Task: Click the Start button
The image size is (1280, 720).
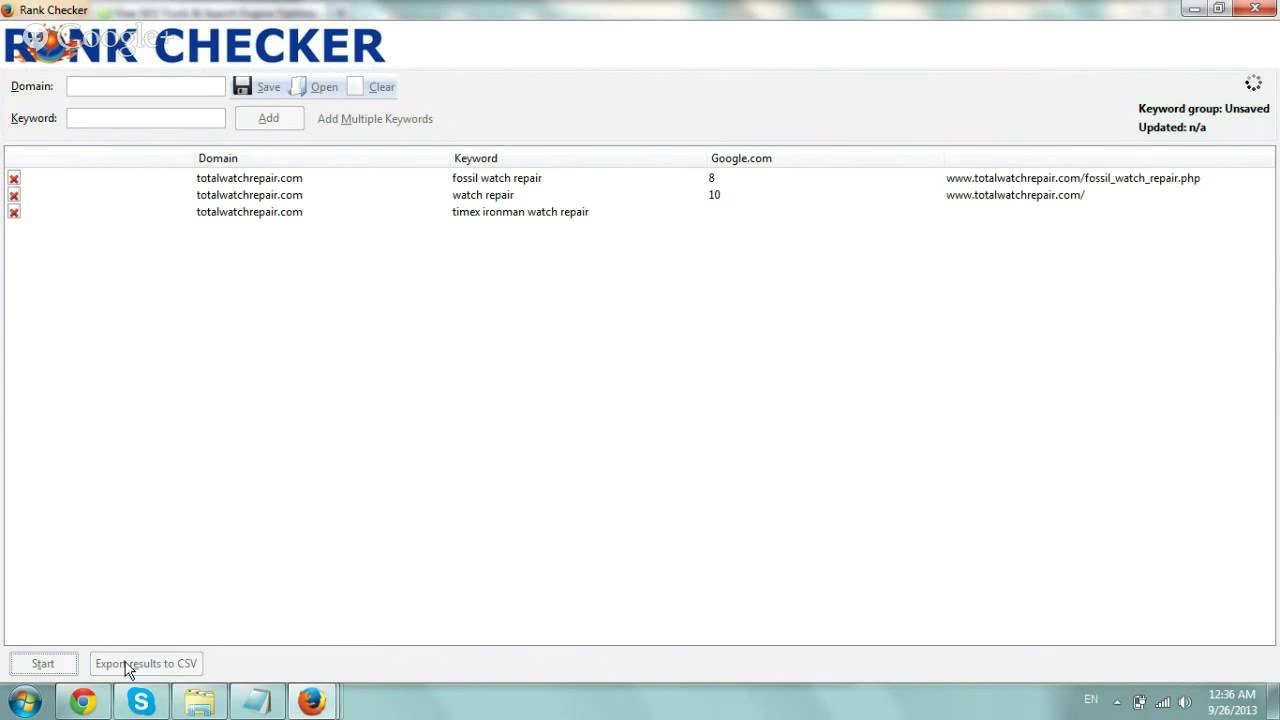Action: click(x=43, y=664)
